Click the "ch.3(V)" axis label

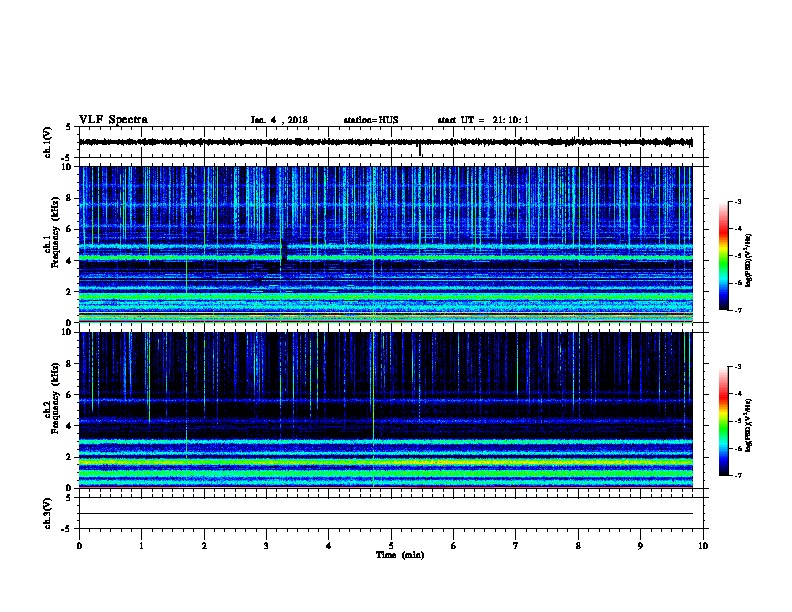[48, 513]
